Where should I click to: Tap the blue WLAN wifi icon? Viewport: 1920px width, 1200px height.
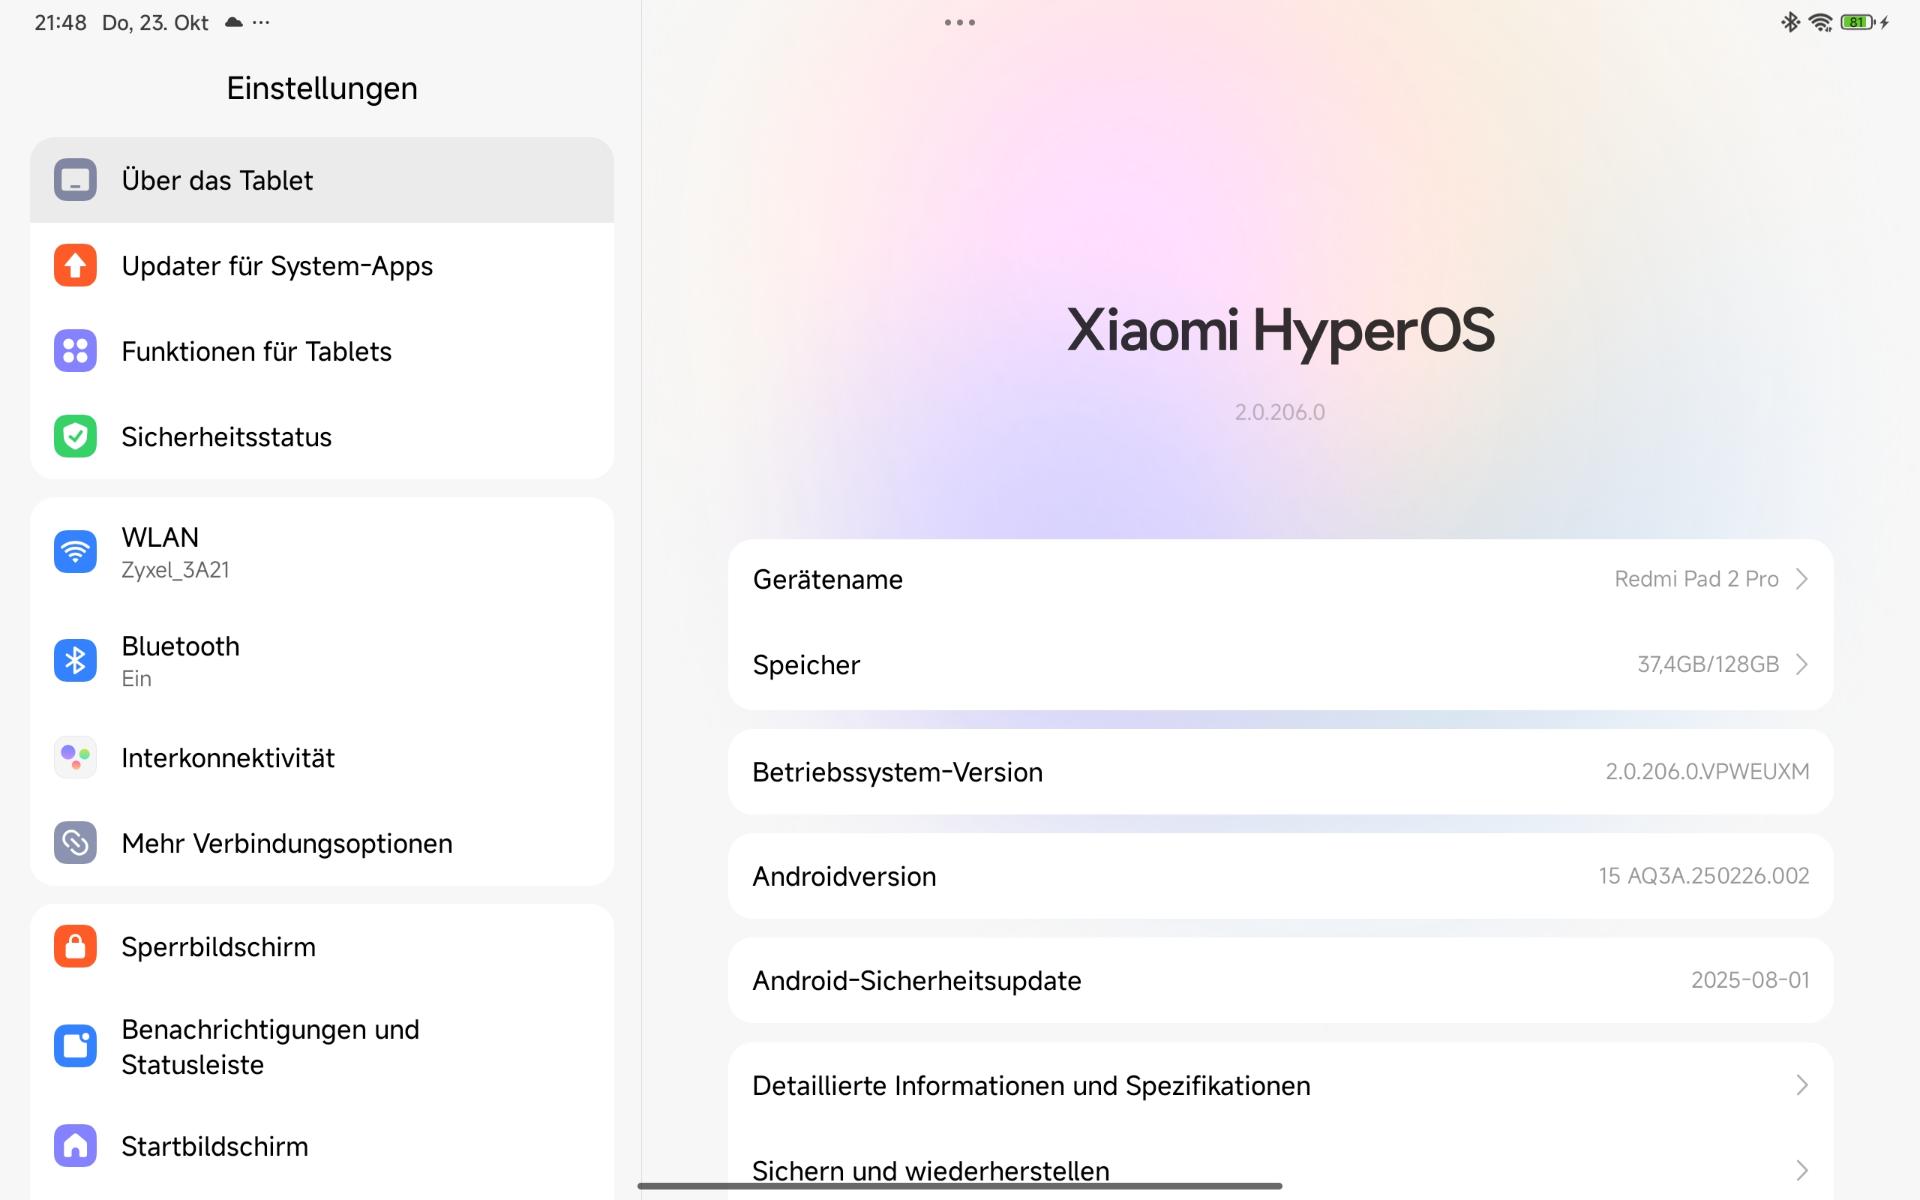[75, 552]
